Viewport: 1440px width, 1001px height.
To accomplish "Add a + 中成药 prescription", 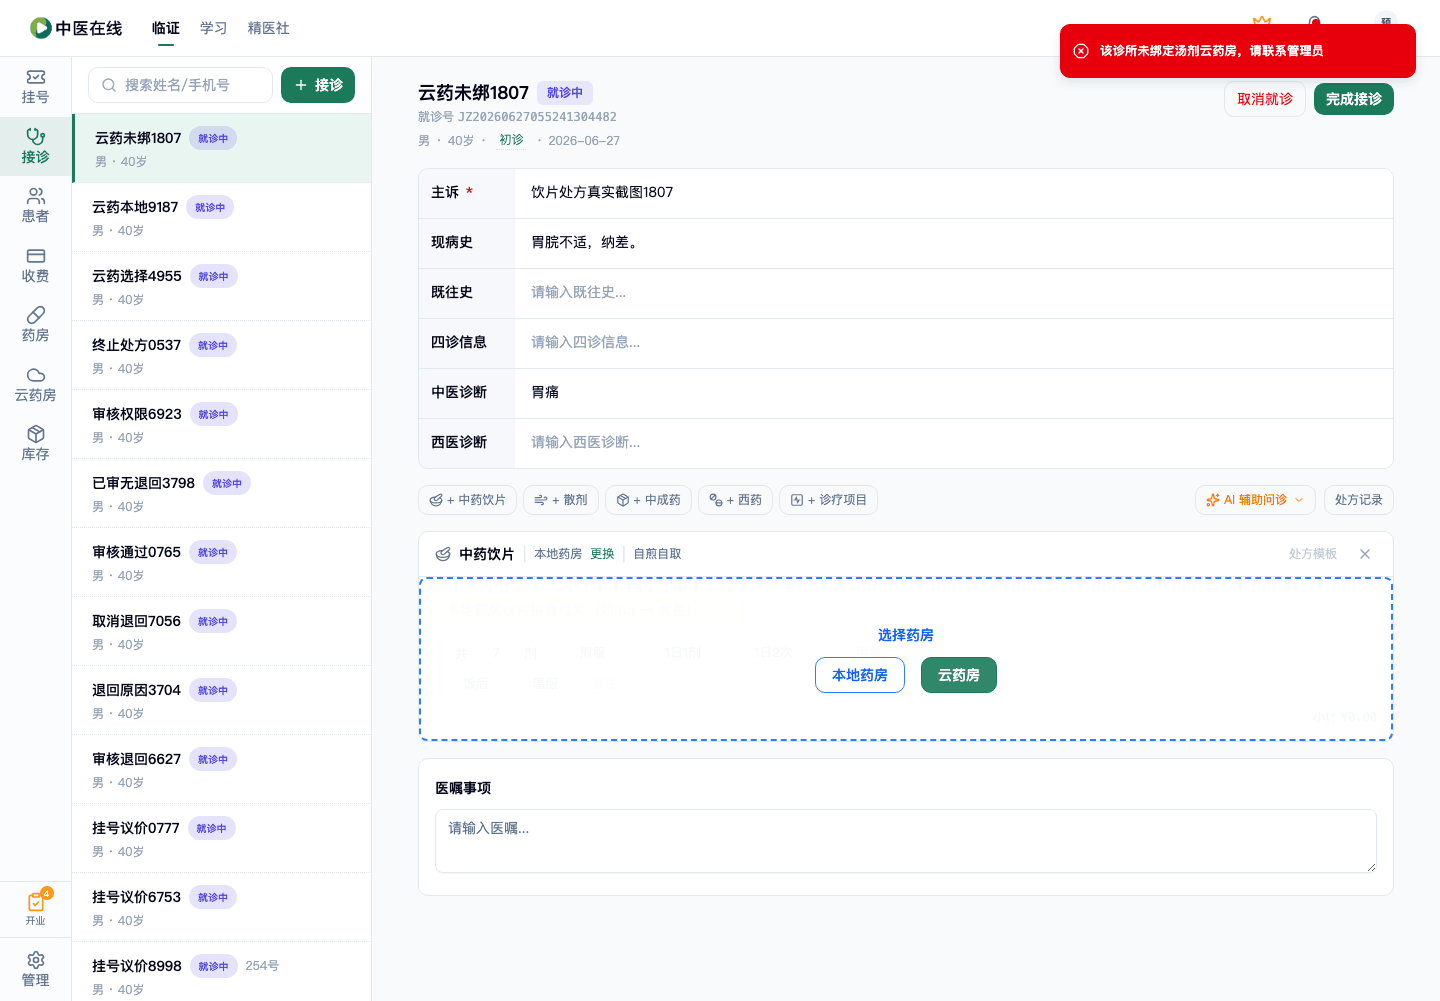I will tap(648, 500).
